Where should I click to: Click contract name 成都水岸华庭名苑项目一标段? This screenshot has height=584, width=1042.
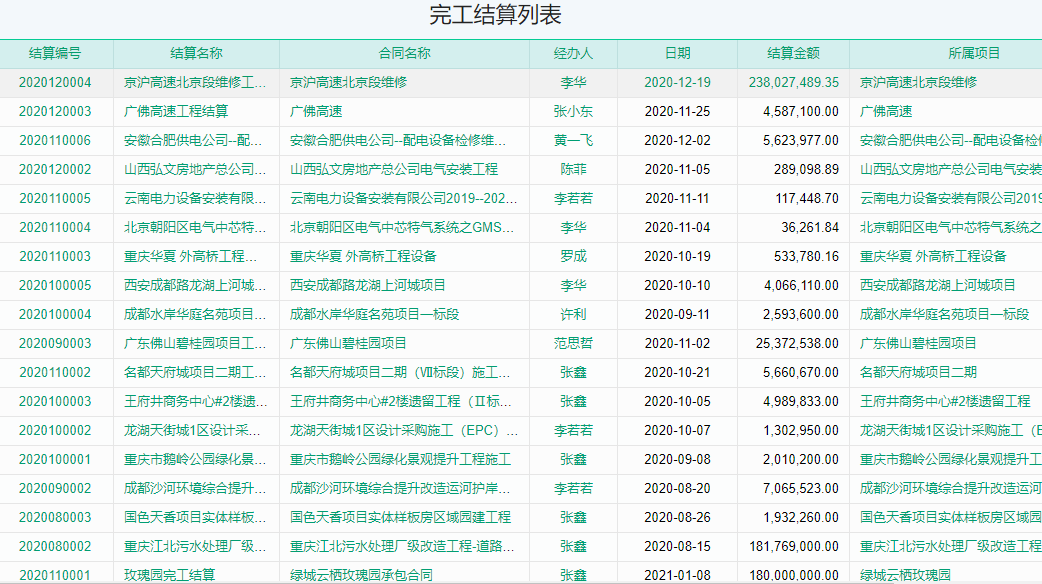[x=374, y=315]
